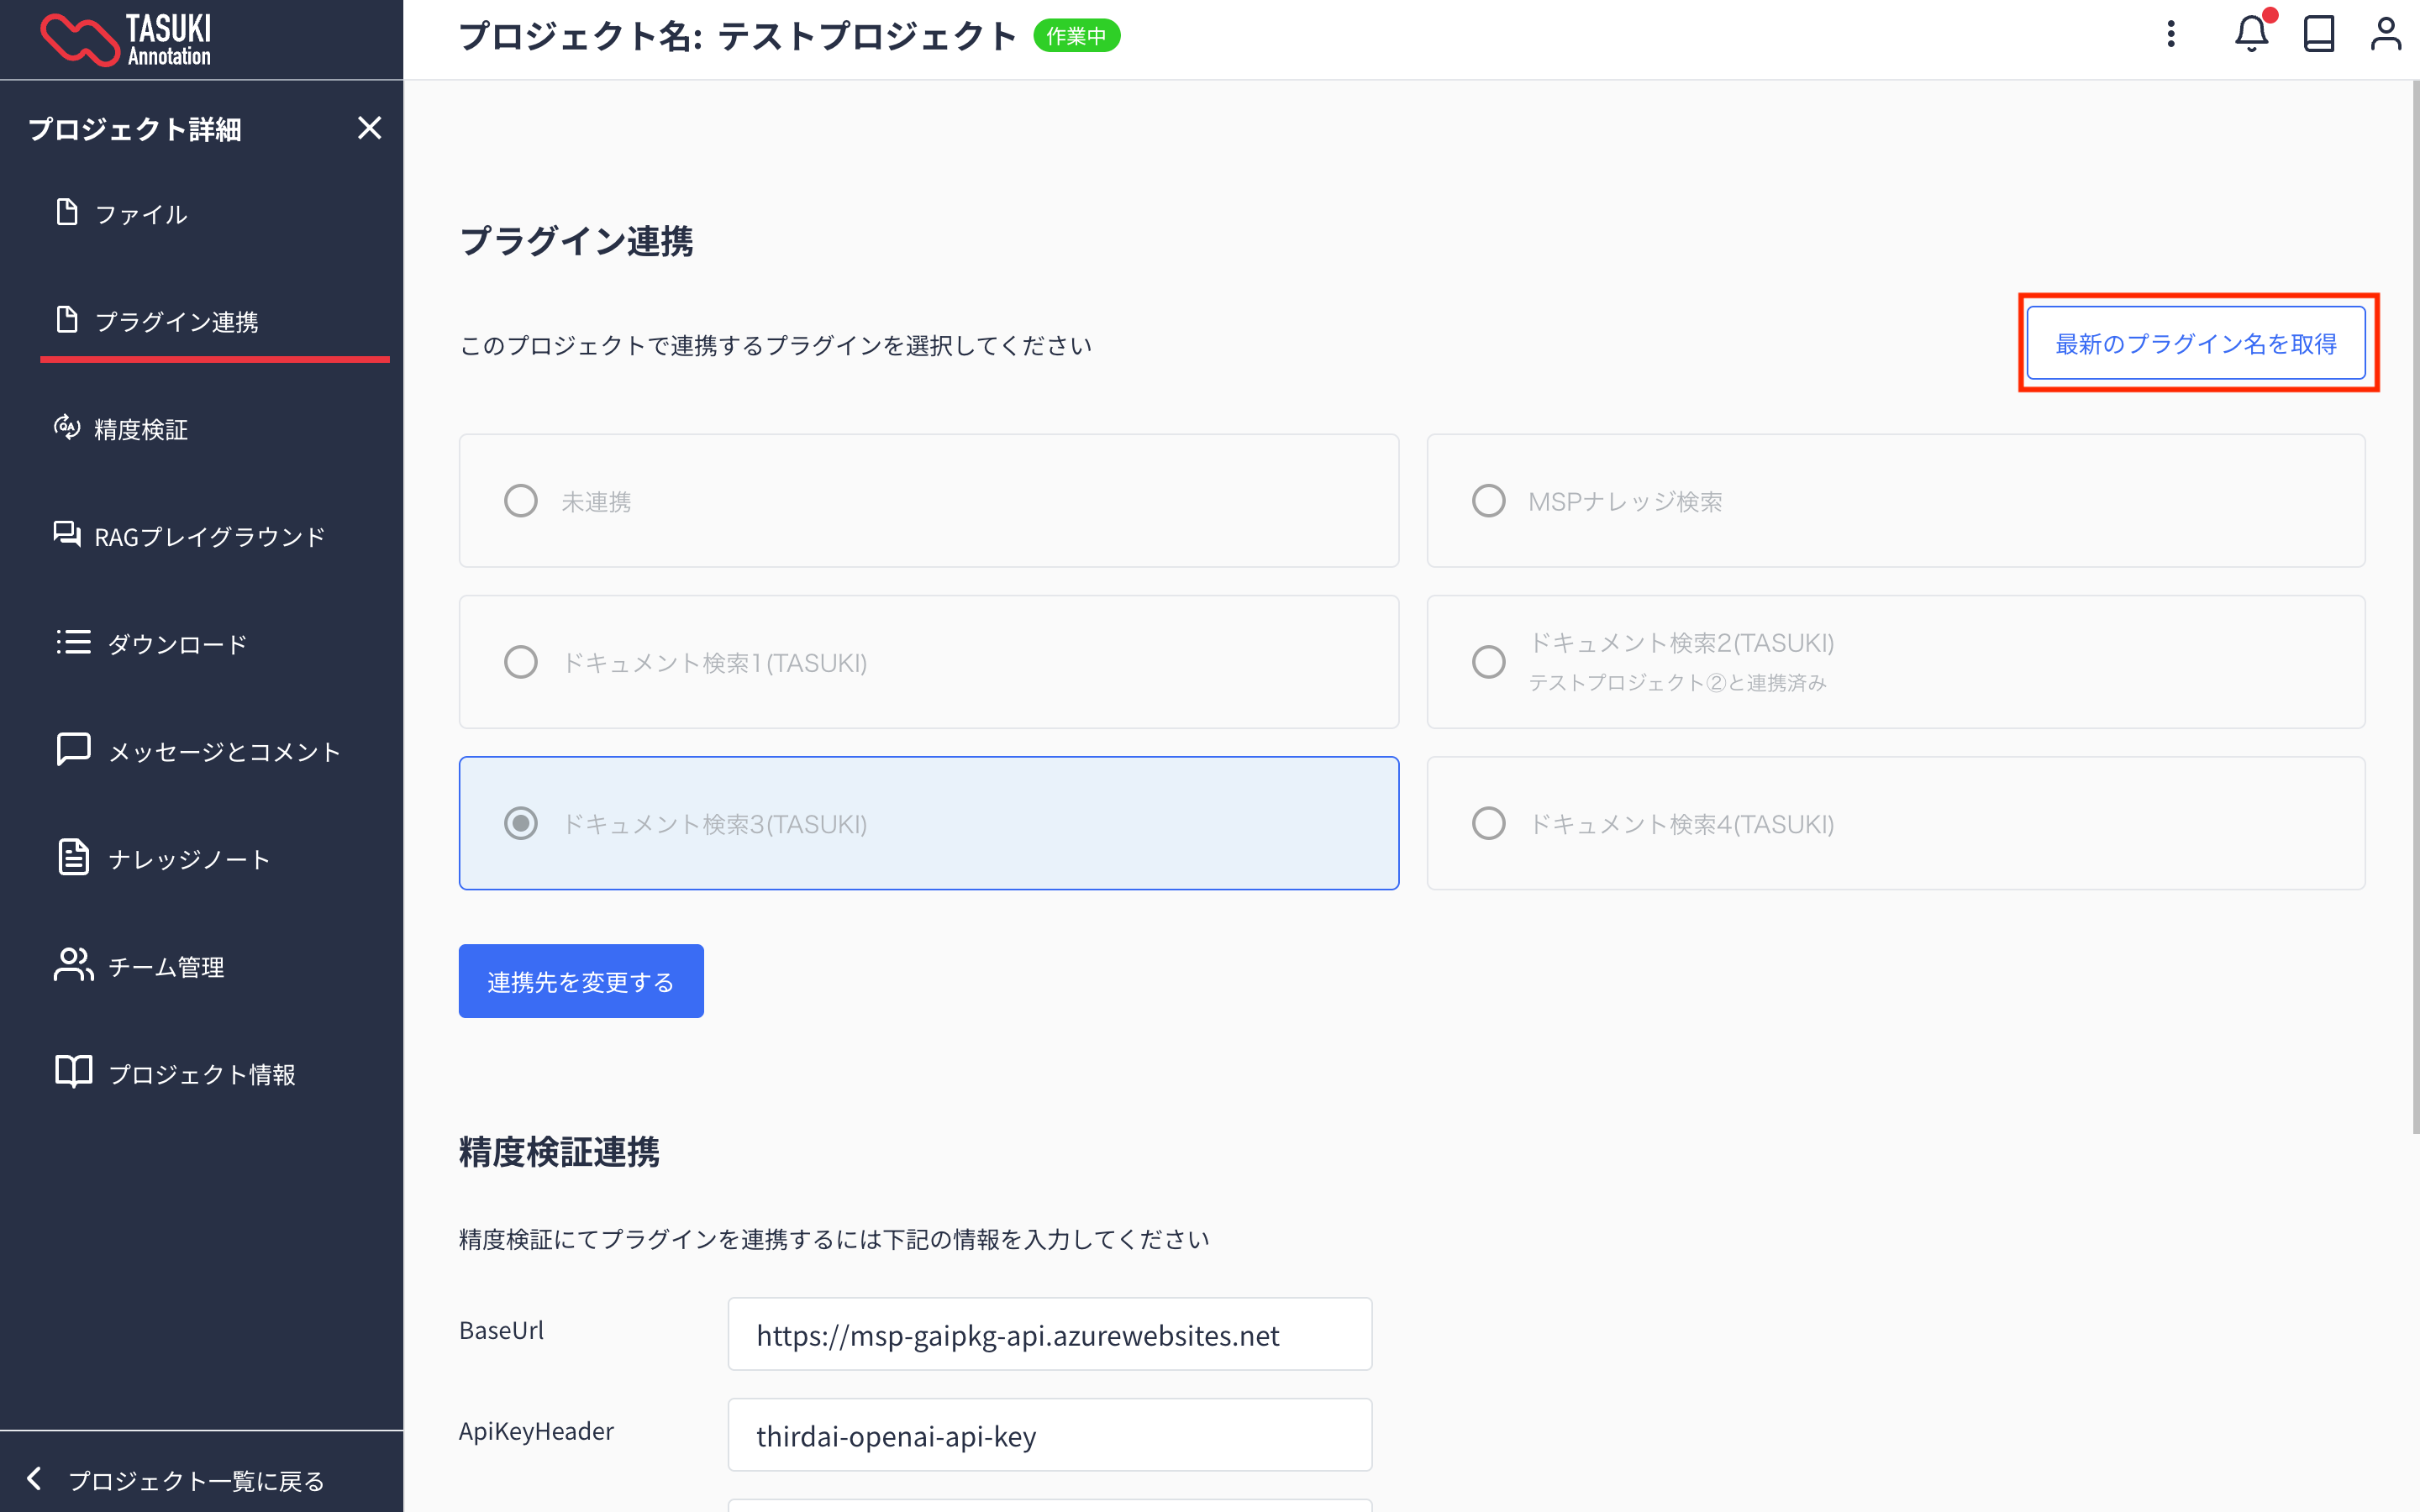Click 最新のプラグイン名を取得 button
Screen dimensions: 2420x1512
click(x=2195, y=344)
